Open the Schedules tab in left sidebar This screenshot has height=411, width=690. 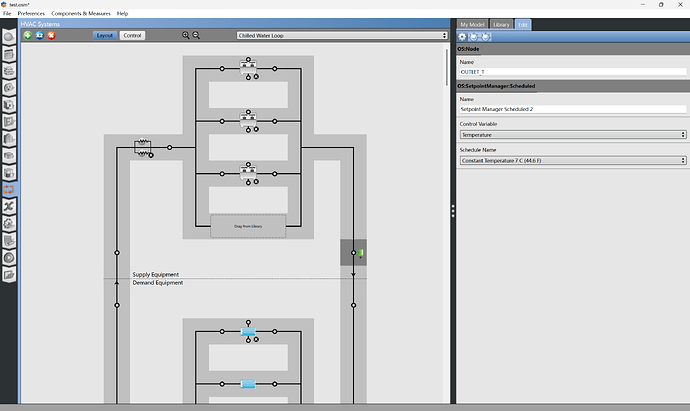pyautogui.click(x=9, y=54)
